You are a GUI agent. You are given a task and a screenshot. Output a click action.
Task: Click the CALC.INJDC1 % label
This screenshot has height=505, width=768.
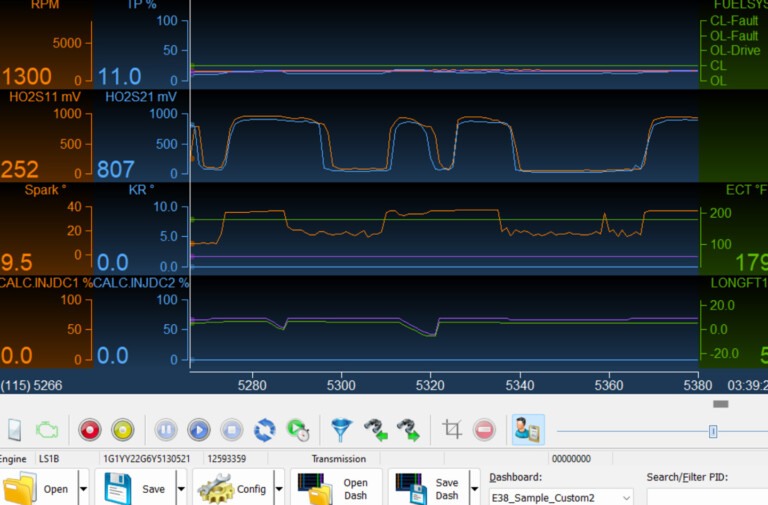[x=47, y=283]
